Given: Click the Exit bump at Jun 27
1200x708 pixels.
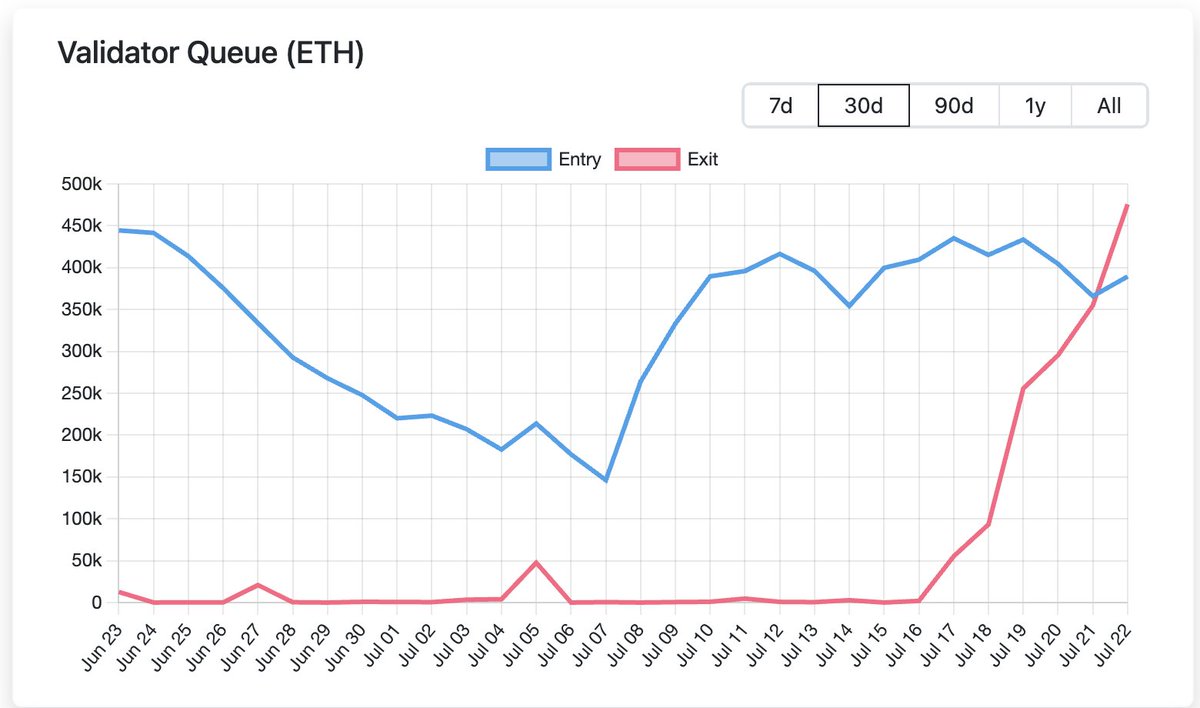Looking at the screenshot, I should 258,585.
